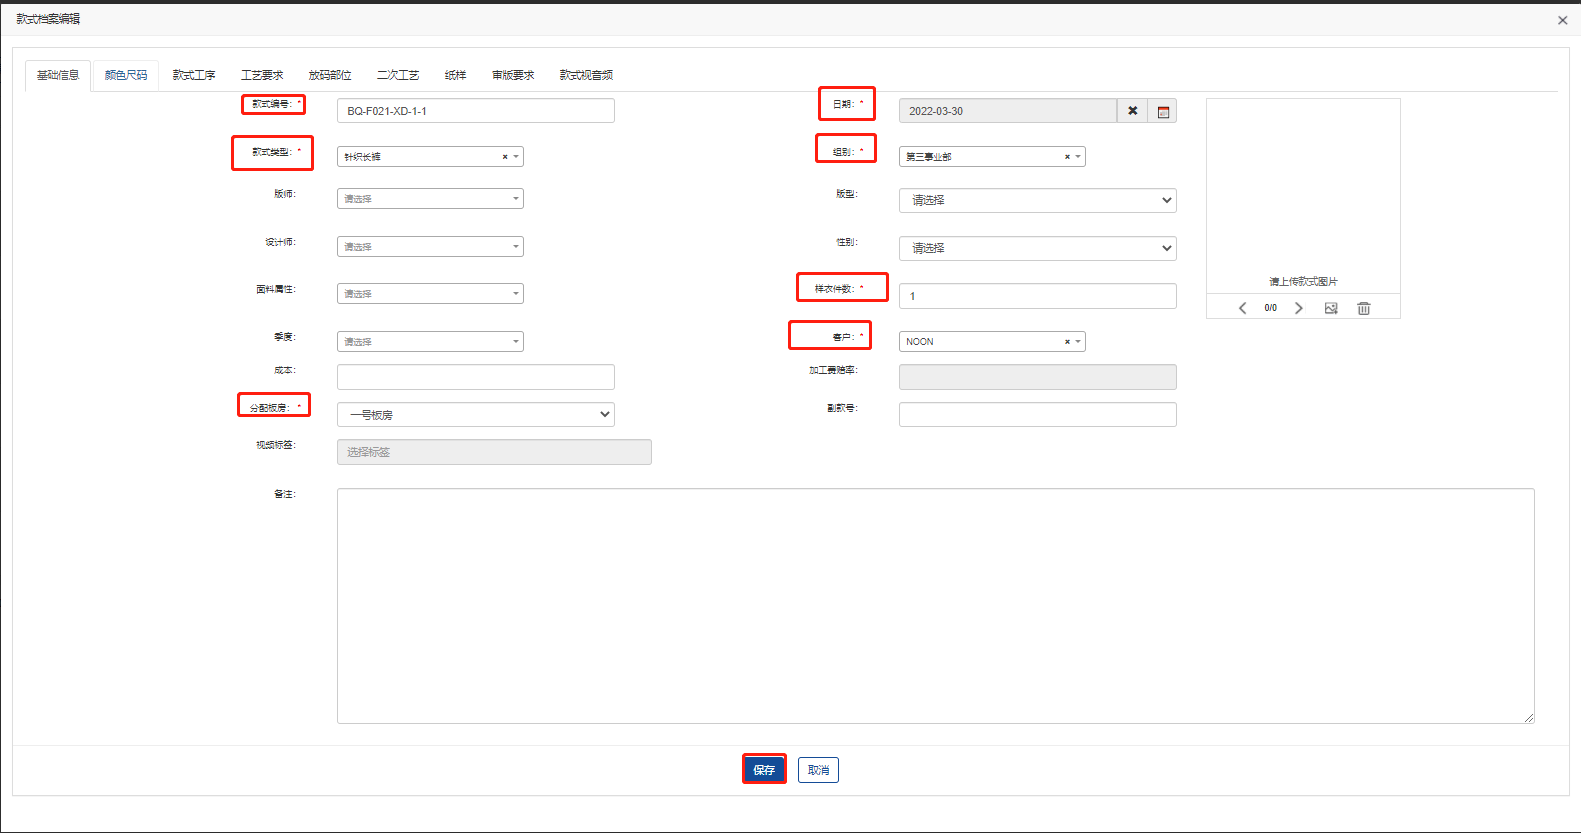Click the upload style image icon
Image resolution: width=1581 pixels, height=833 pixels.
pyautogui.click(x=1331, y=308)
